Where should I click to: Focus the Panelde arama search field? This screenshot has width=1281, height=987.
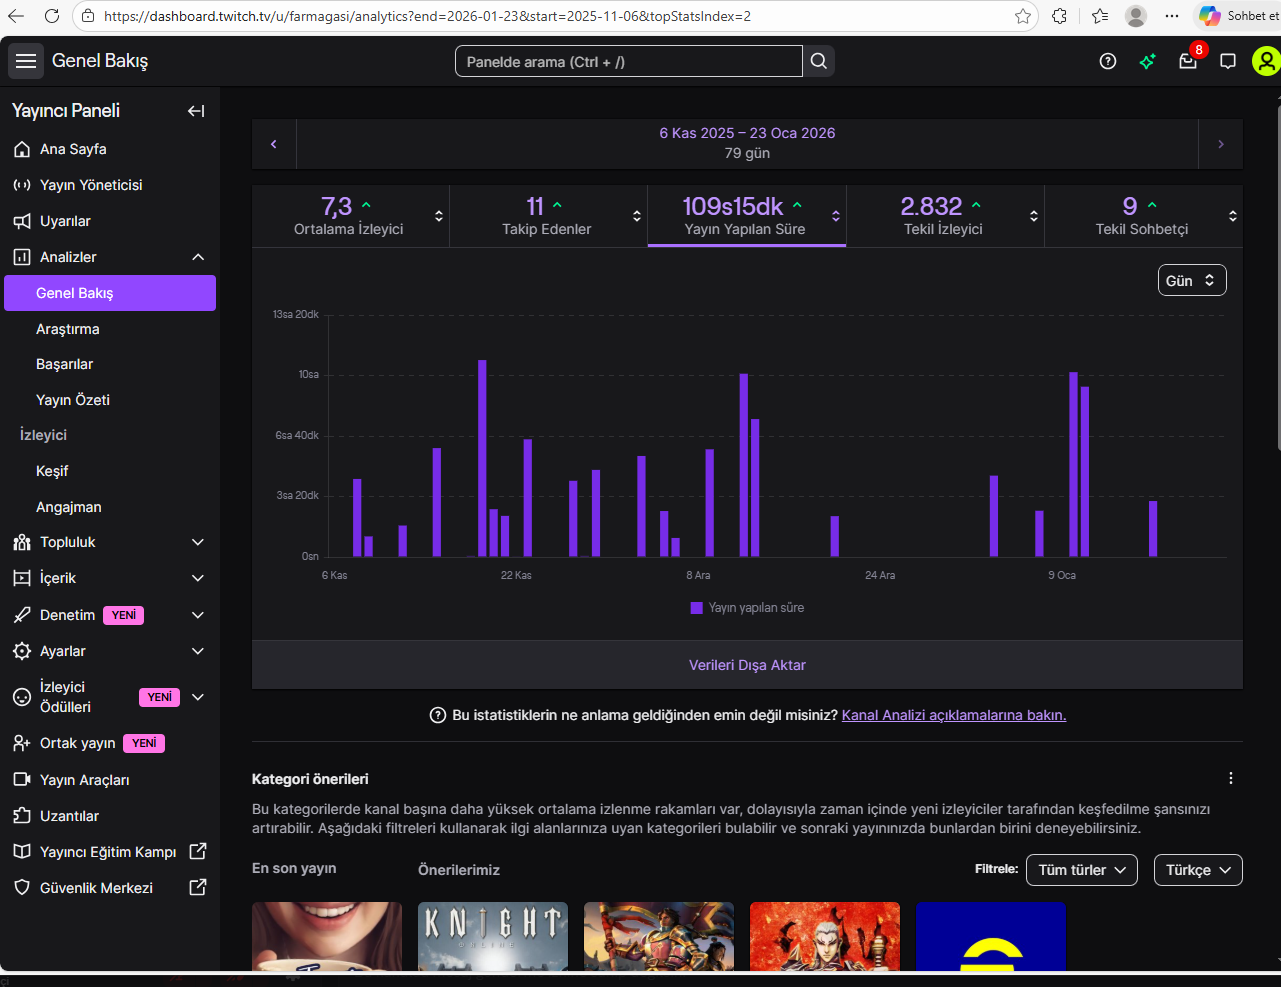pos(629,61)
